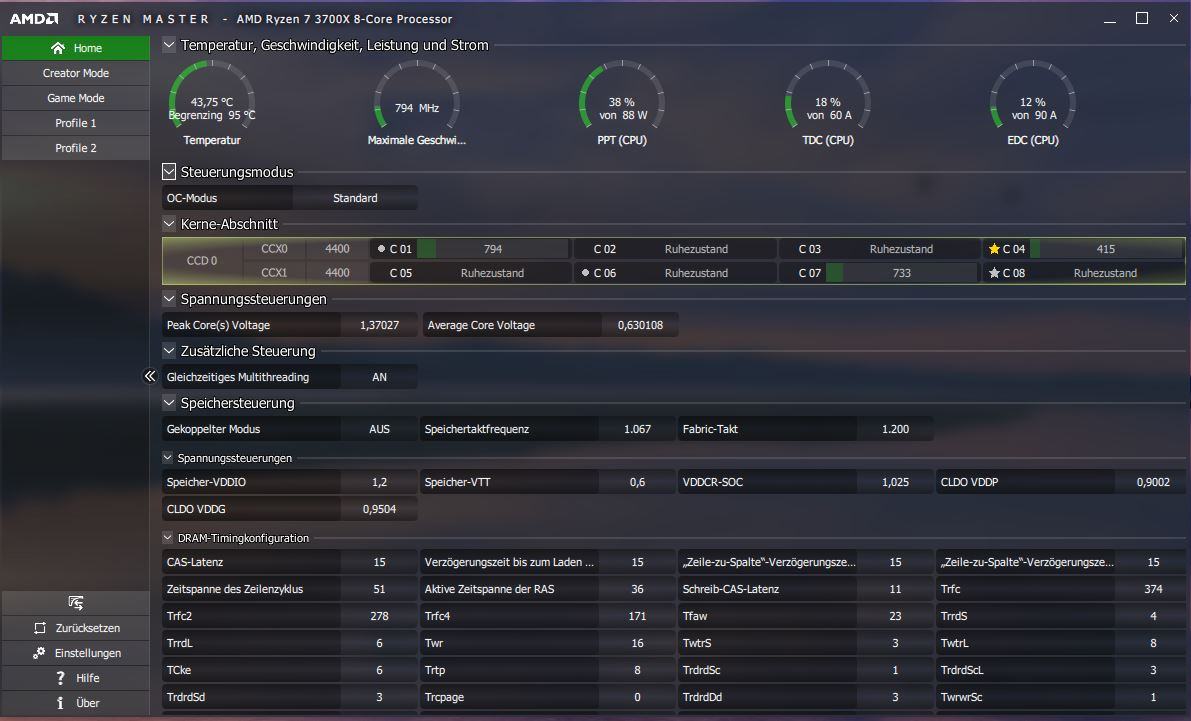Screen dimensions: 1191x721
Task: Click Peak Core(s) Voltage value 1,37027
Action: point(379,325)
